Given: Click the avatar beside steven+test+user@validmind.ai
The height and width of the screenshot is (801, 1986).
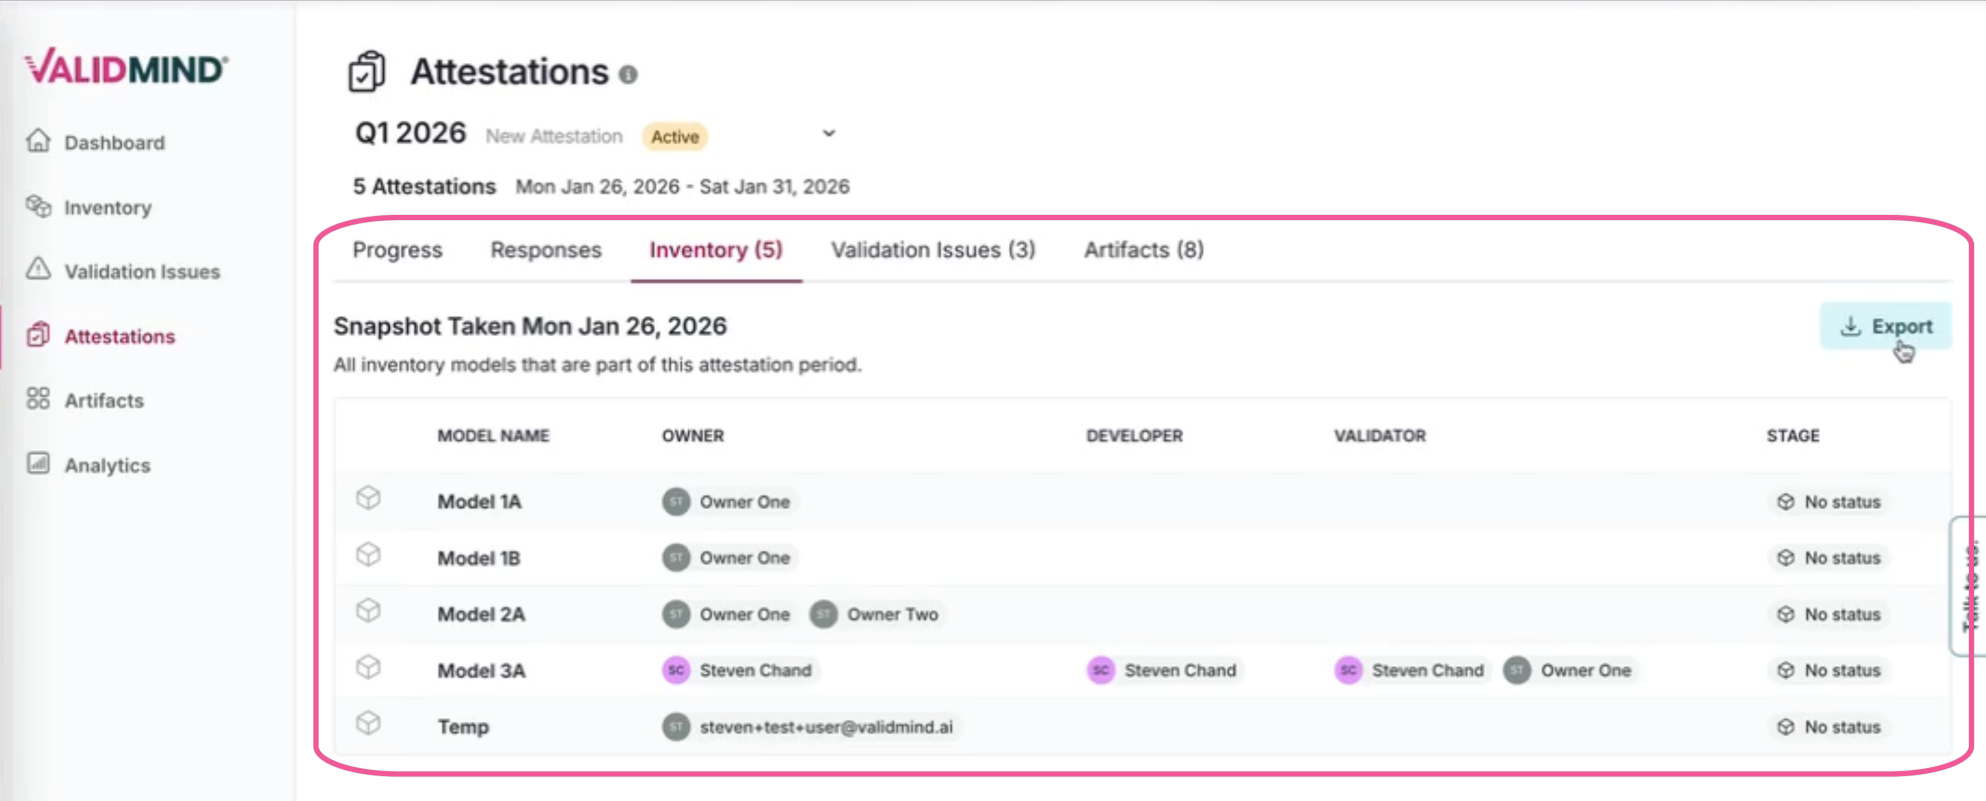Looking at the screenshot, I should (676, 727).
